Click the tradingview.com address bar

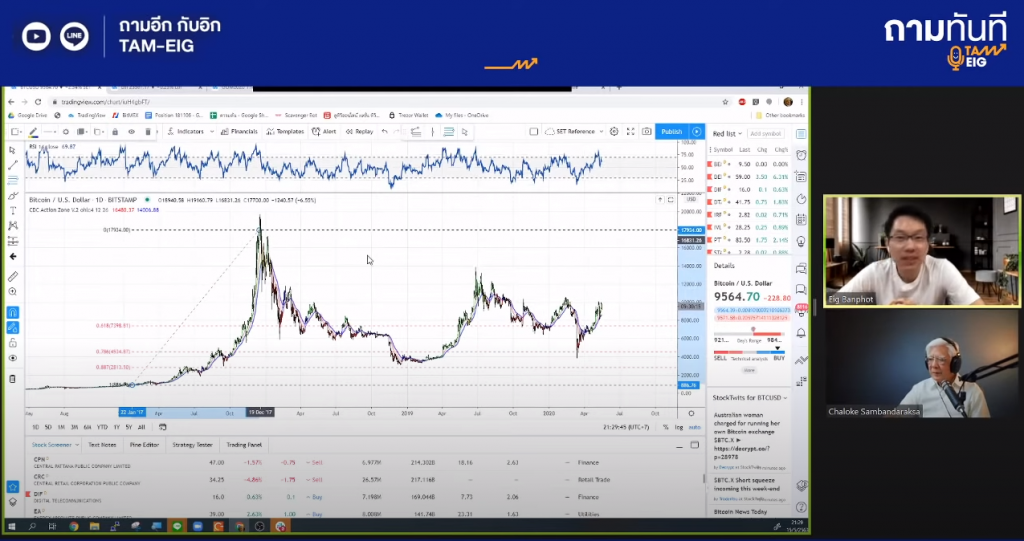point(385,102)
